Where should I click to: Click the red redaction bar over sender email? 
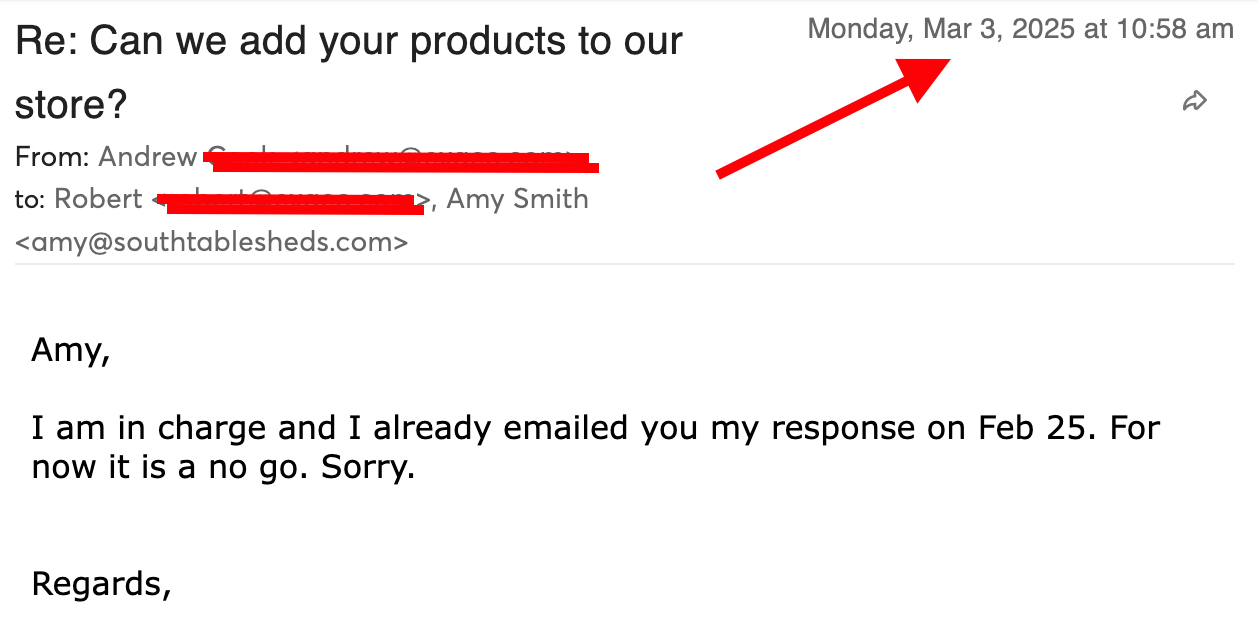(400, 160)
